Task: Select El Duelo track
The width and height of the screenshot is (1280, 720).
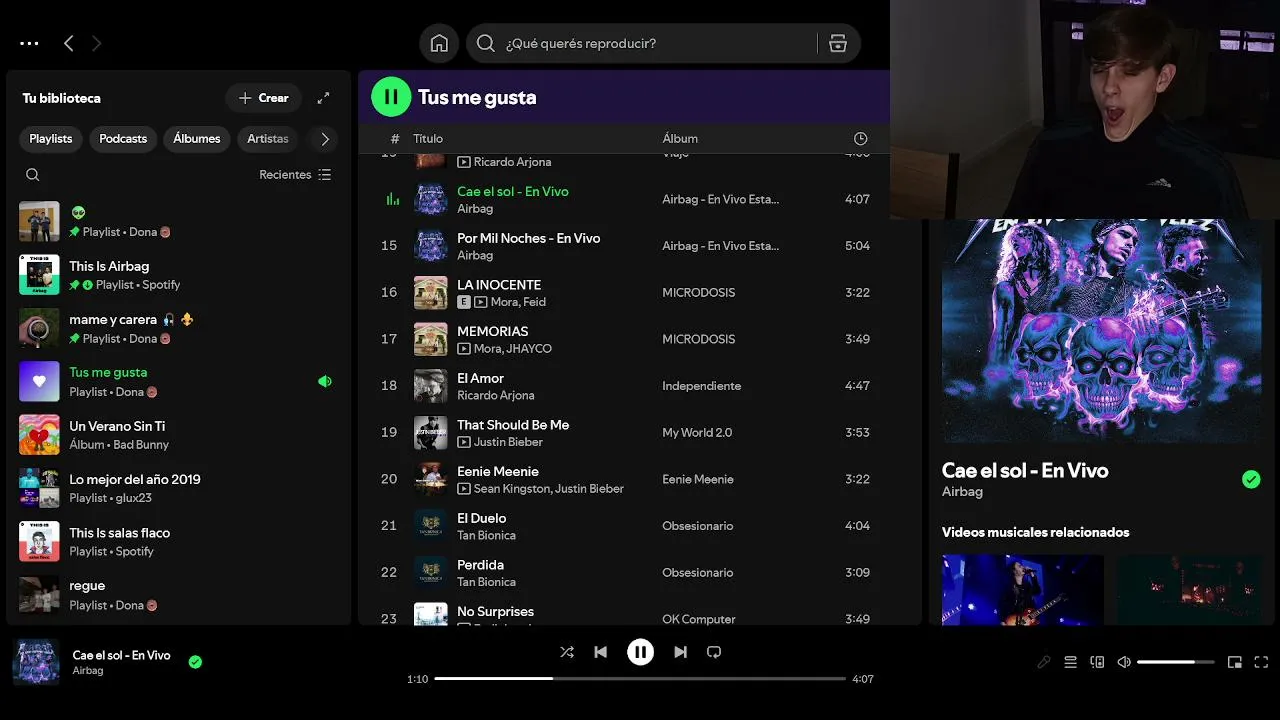Action: (481, 518)
